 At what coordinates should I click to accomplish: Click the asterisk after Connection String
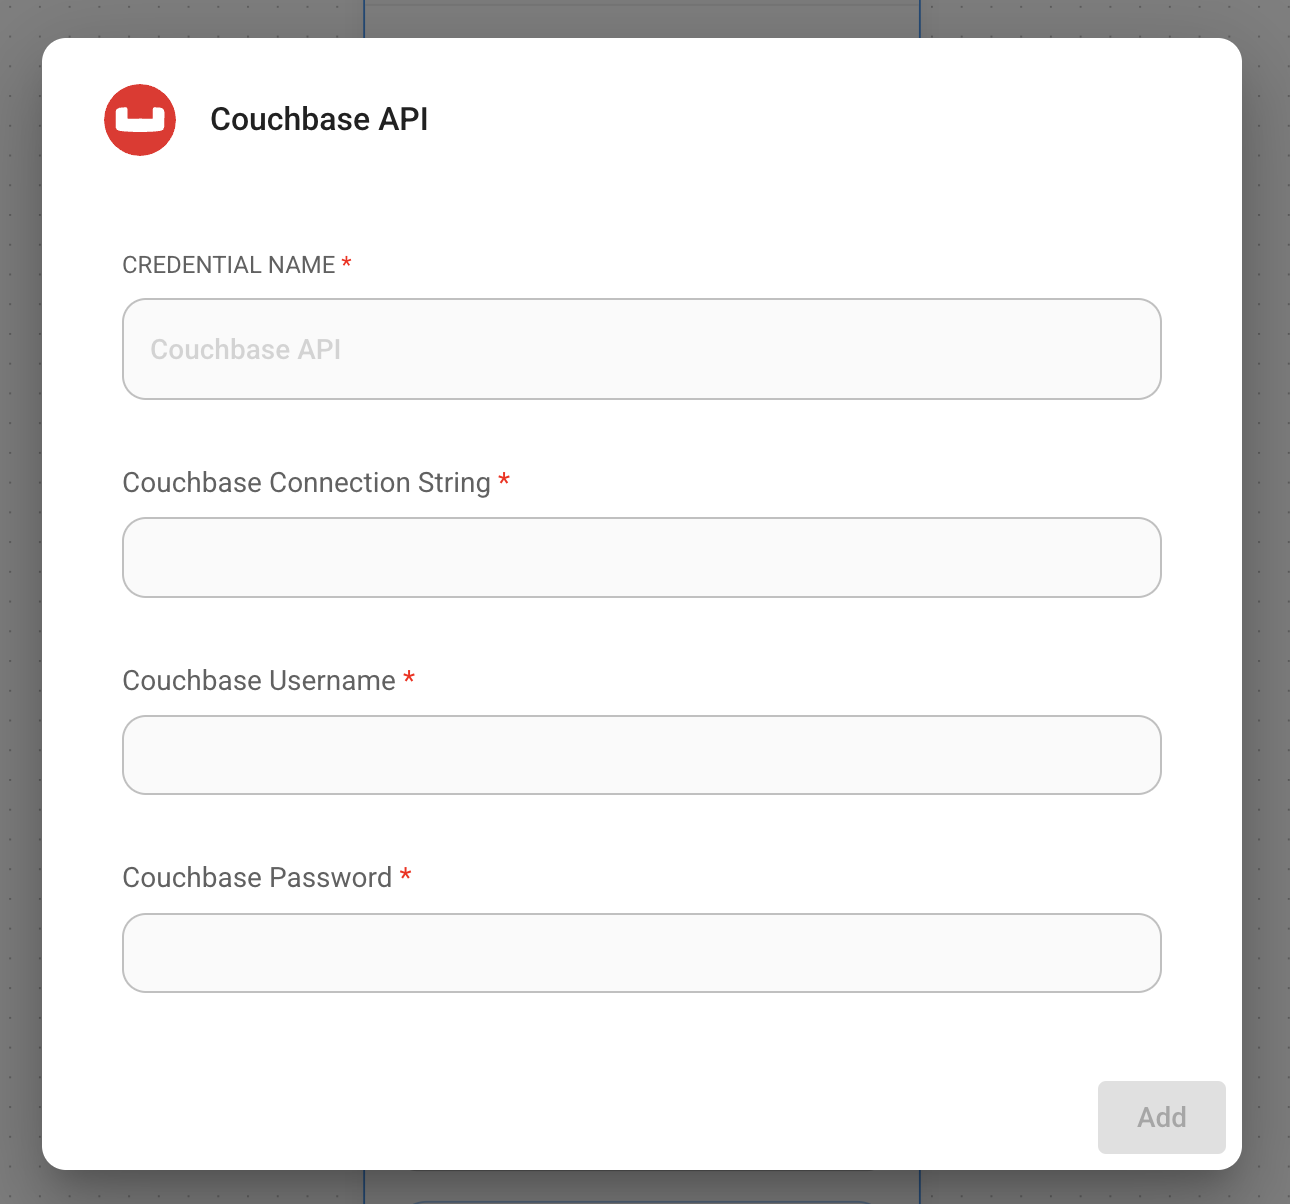coord(504,481)
